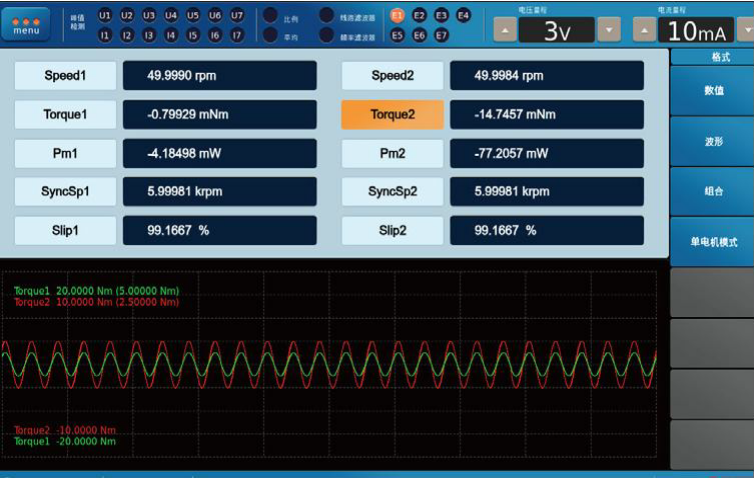
Task: Select I4 peak detection indicator
Action: (171, 35)
